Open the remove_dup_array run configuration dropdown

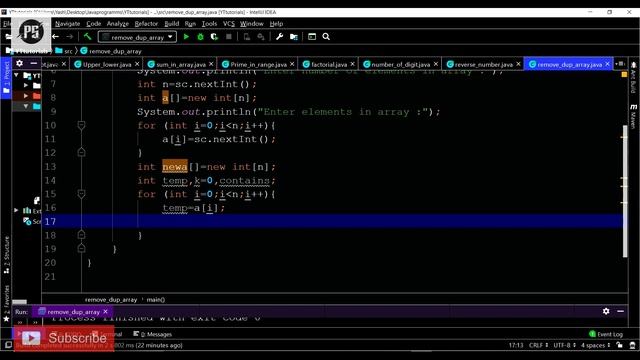137,37
